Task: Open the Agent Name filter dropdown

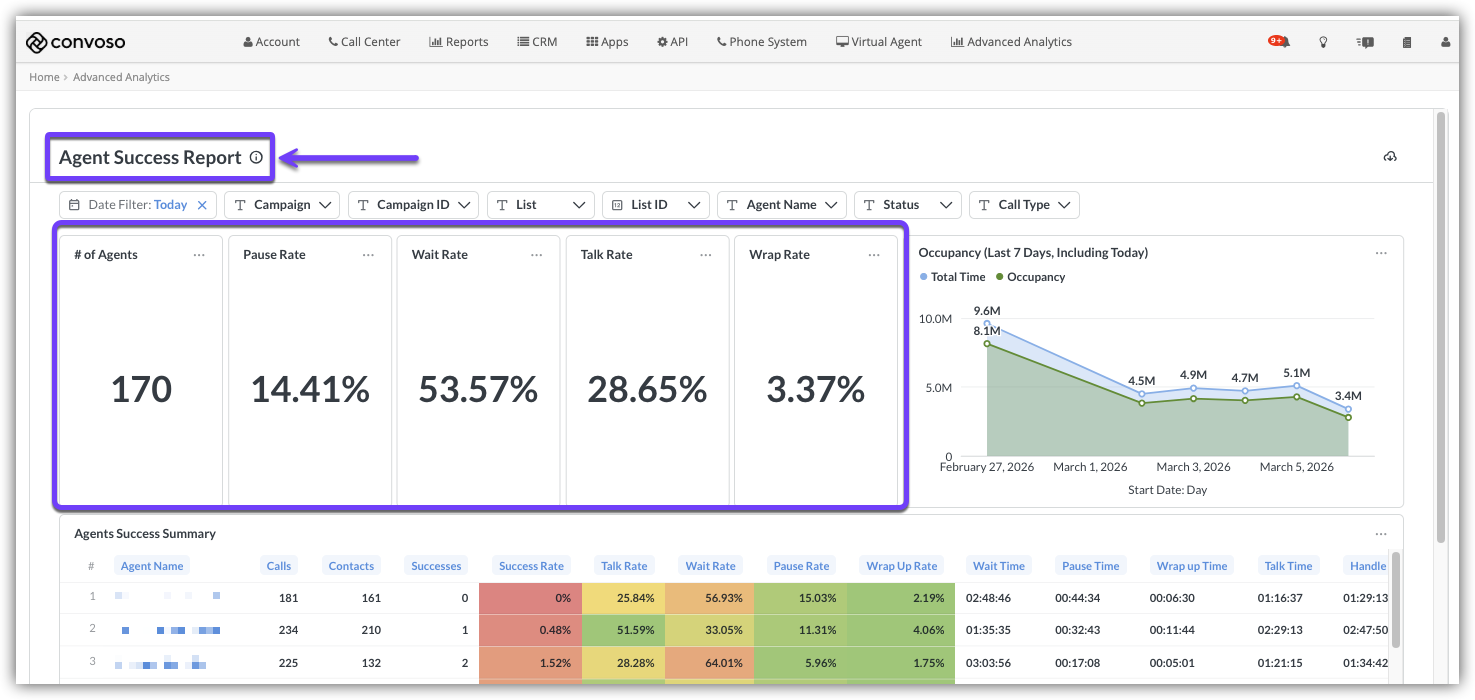Action: (782, 205)
